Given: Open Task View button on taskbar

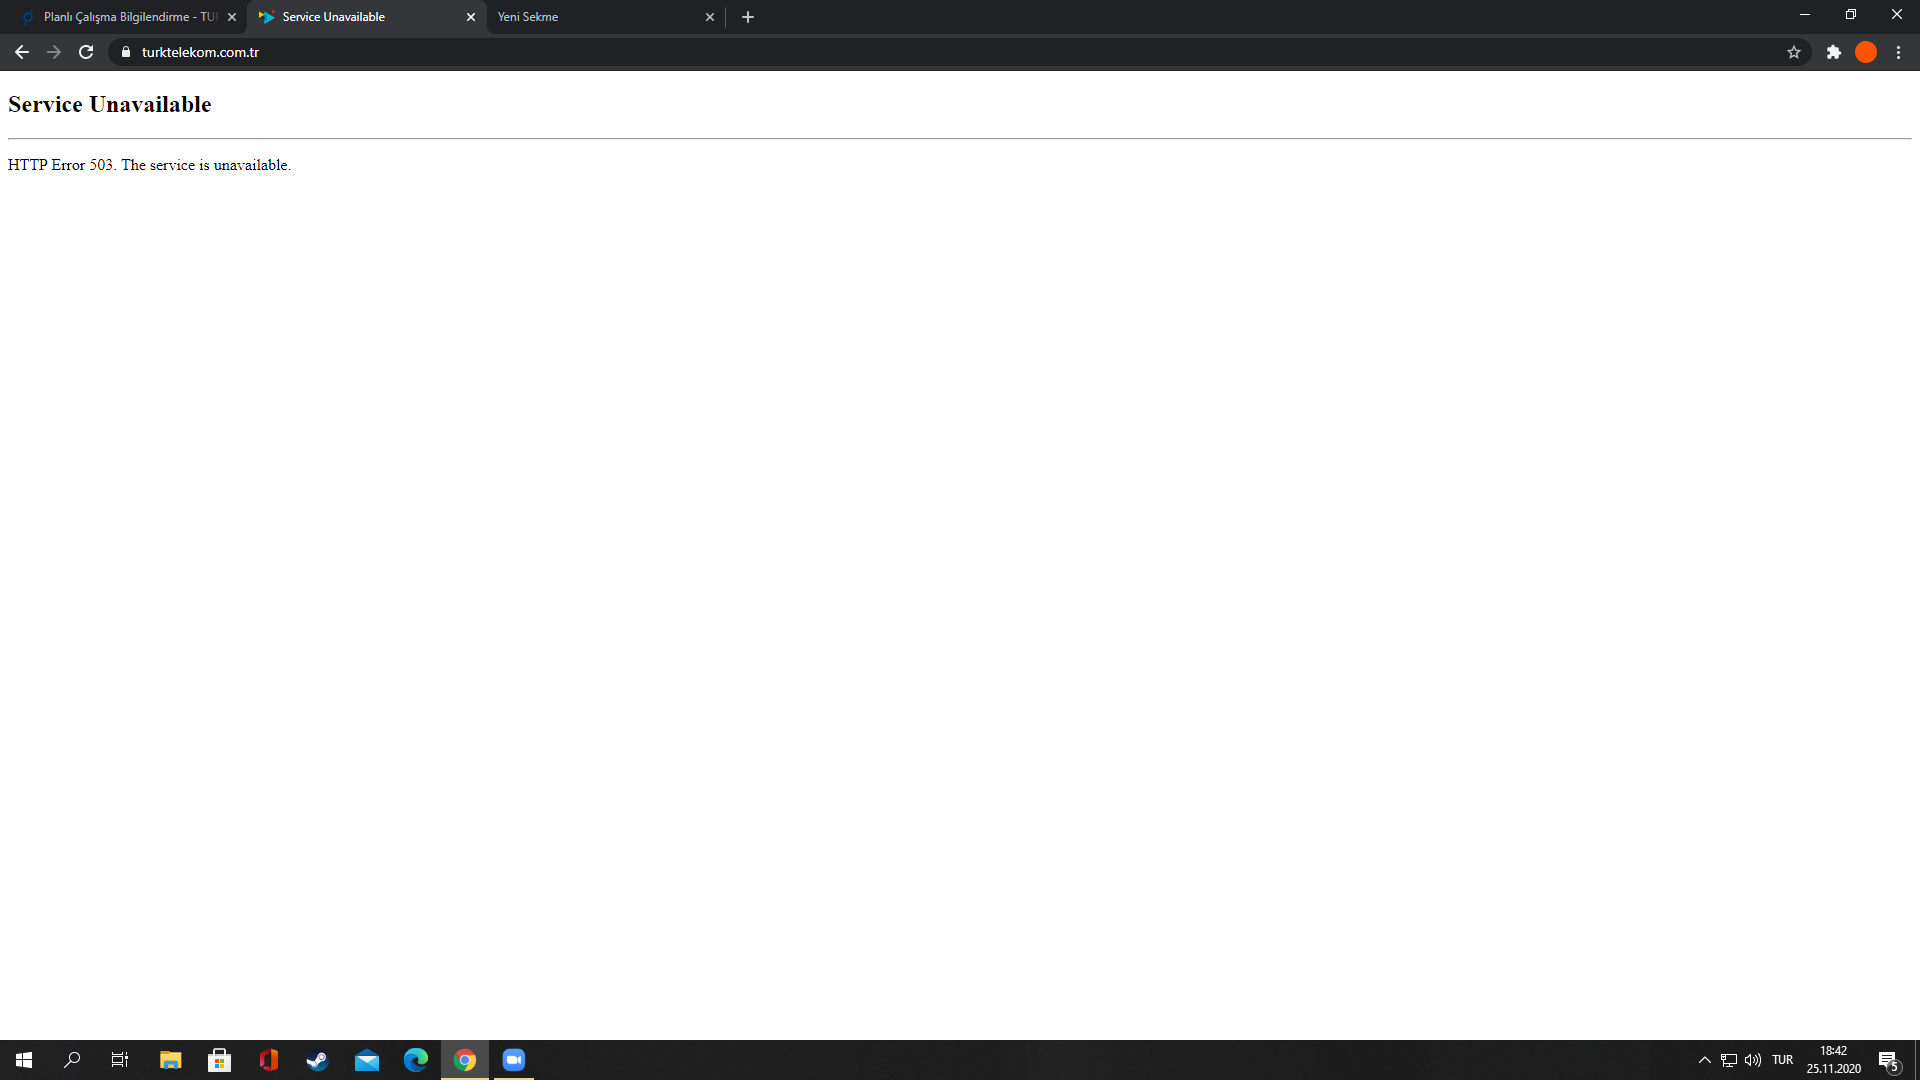Looking at the screenshot, I should (x=120, y=1059).
